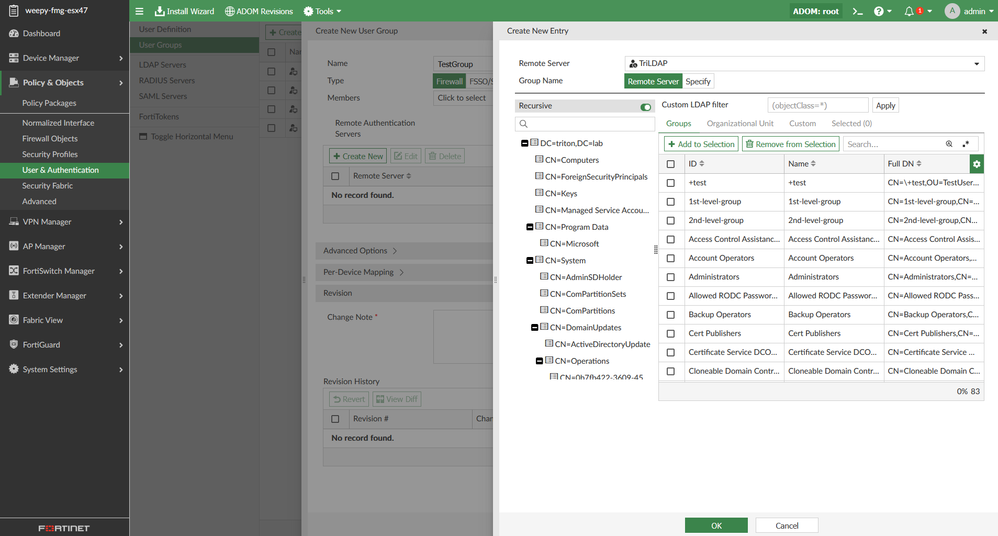Click Remove from Selection button
The width and height of the screenshot is (998, 536).
click(x=790, y=144)
